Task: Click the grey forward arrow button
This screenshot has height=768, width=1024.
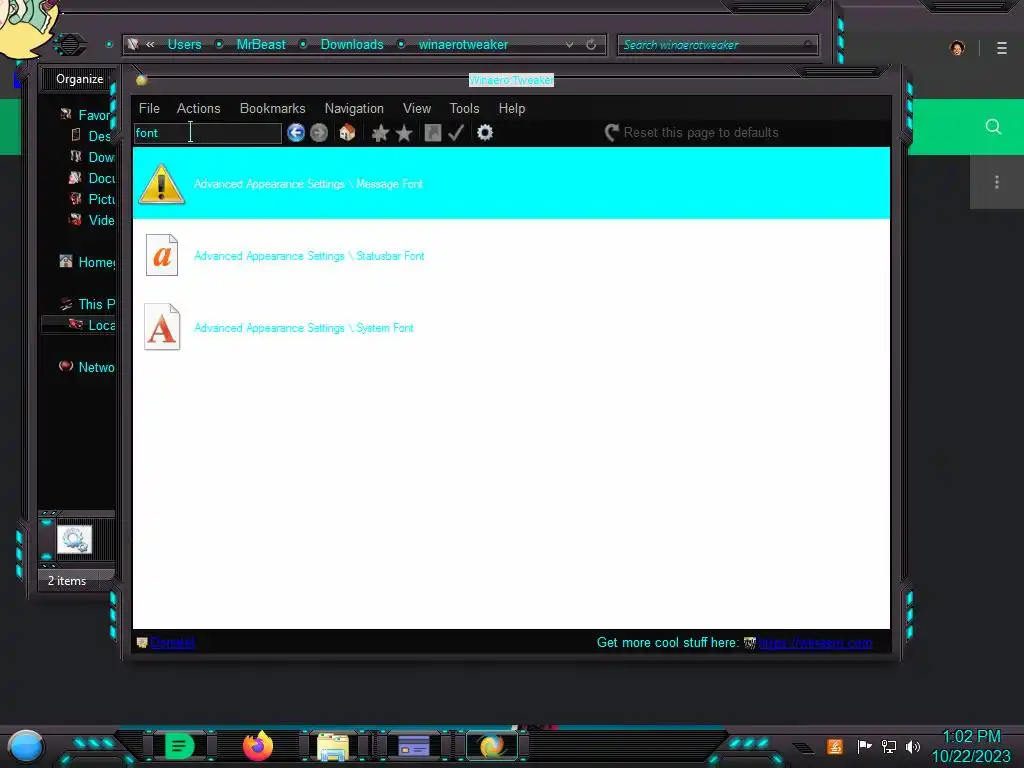Action: pyautogui.click(x=319, y=133)
